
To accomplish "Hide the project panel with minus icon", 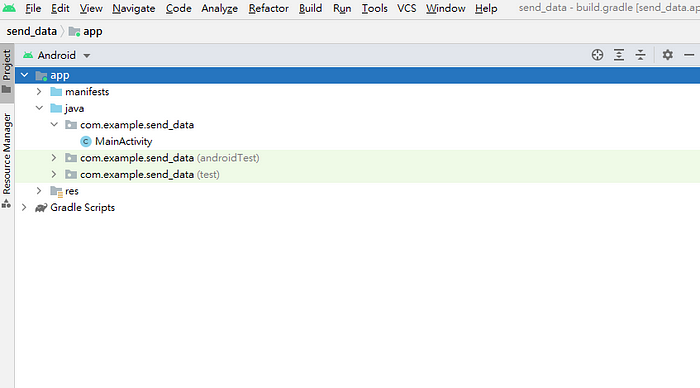I will [689, 55].
